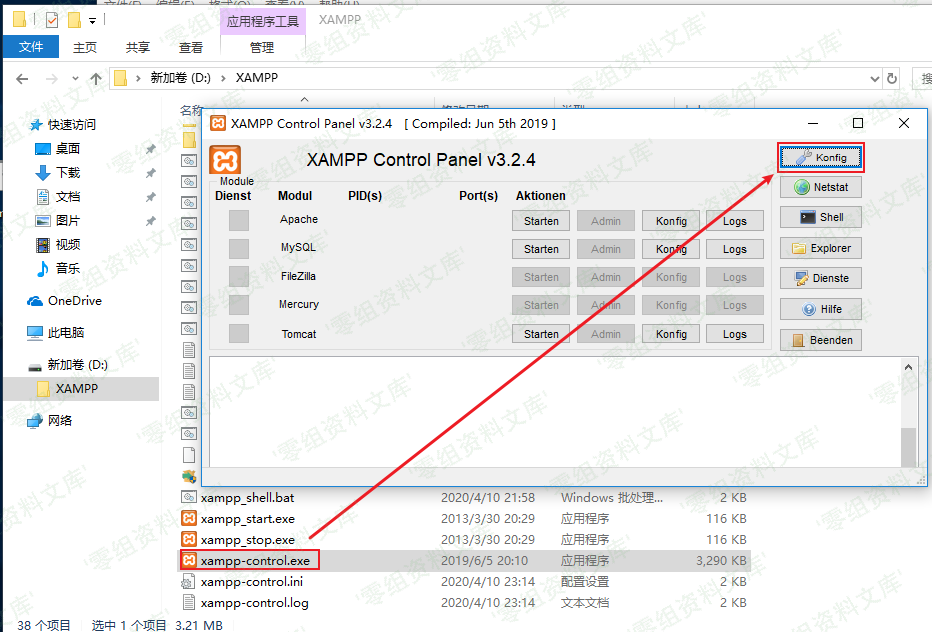
Task: Start the MySQL module
Action: click(x=541, y=249)
